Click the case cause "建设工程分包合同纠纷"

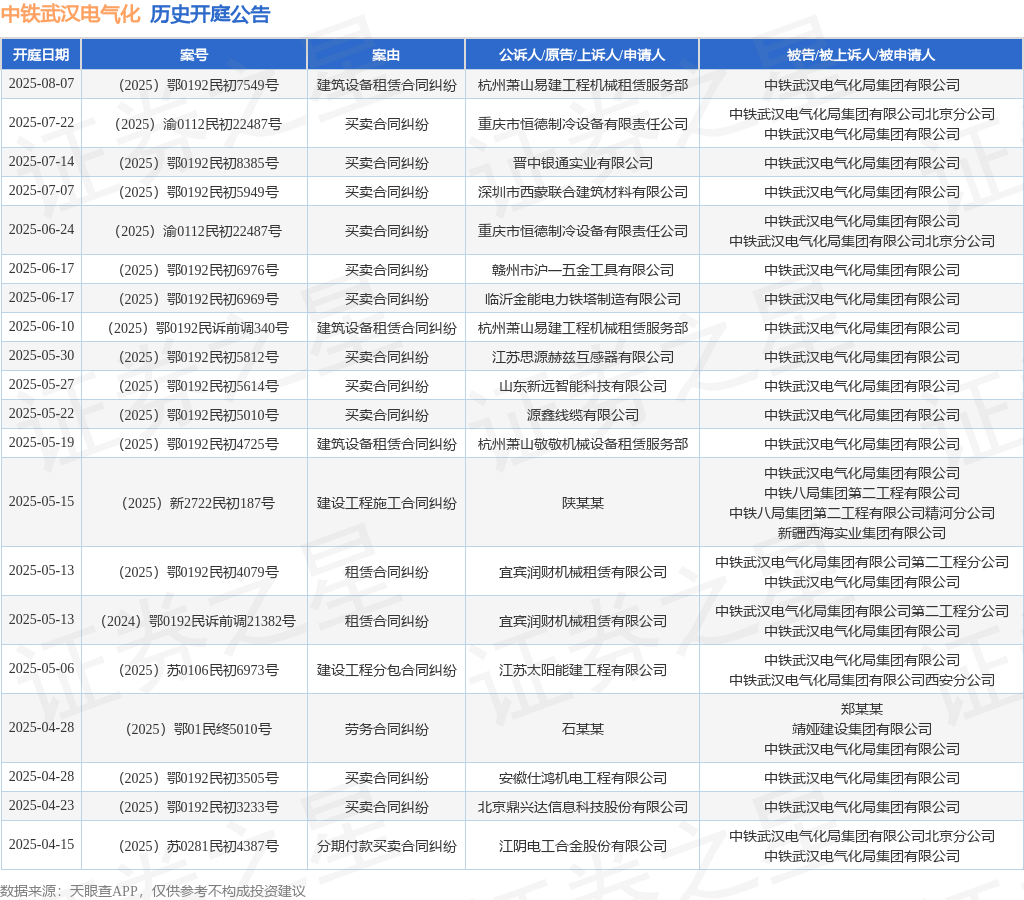coord(387,670)
